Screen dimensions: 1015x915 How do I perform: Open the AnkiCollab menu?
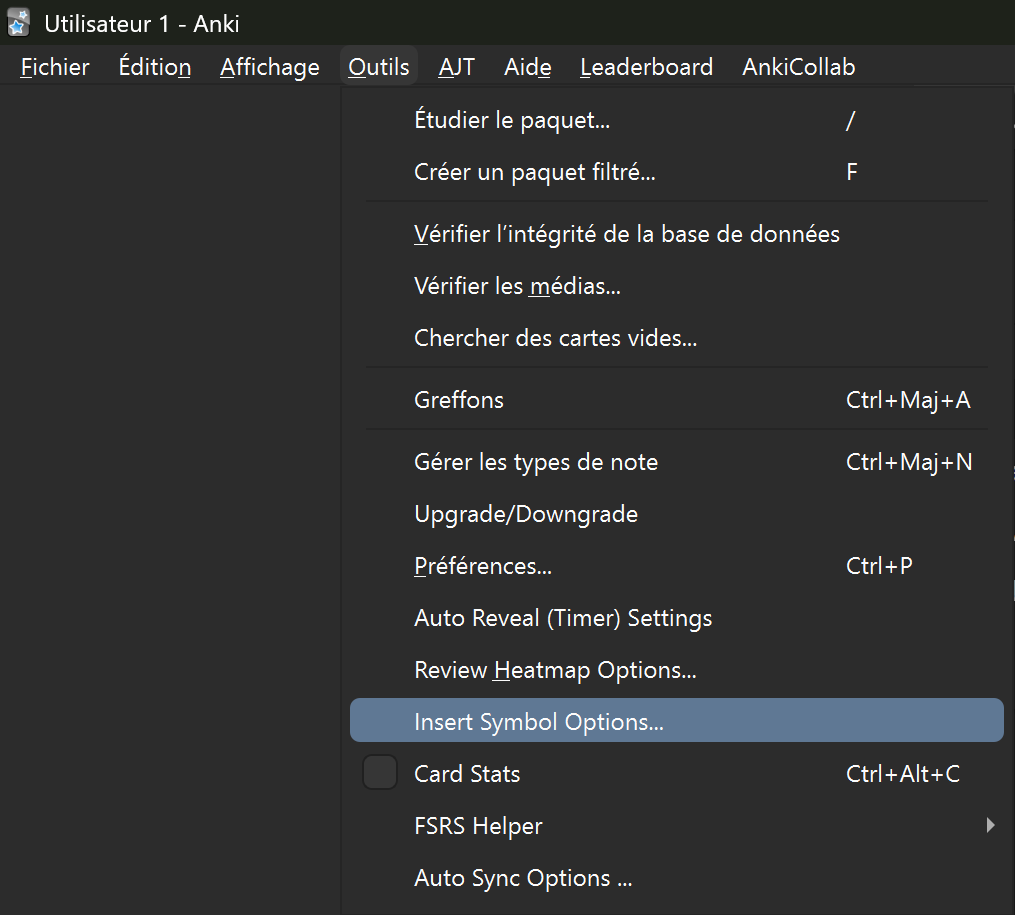798,67
